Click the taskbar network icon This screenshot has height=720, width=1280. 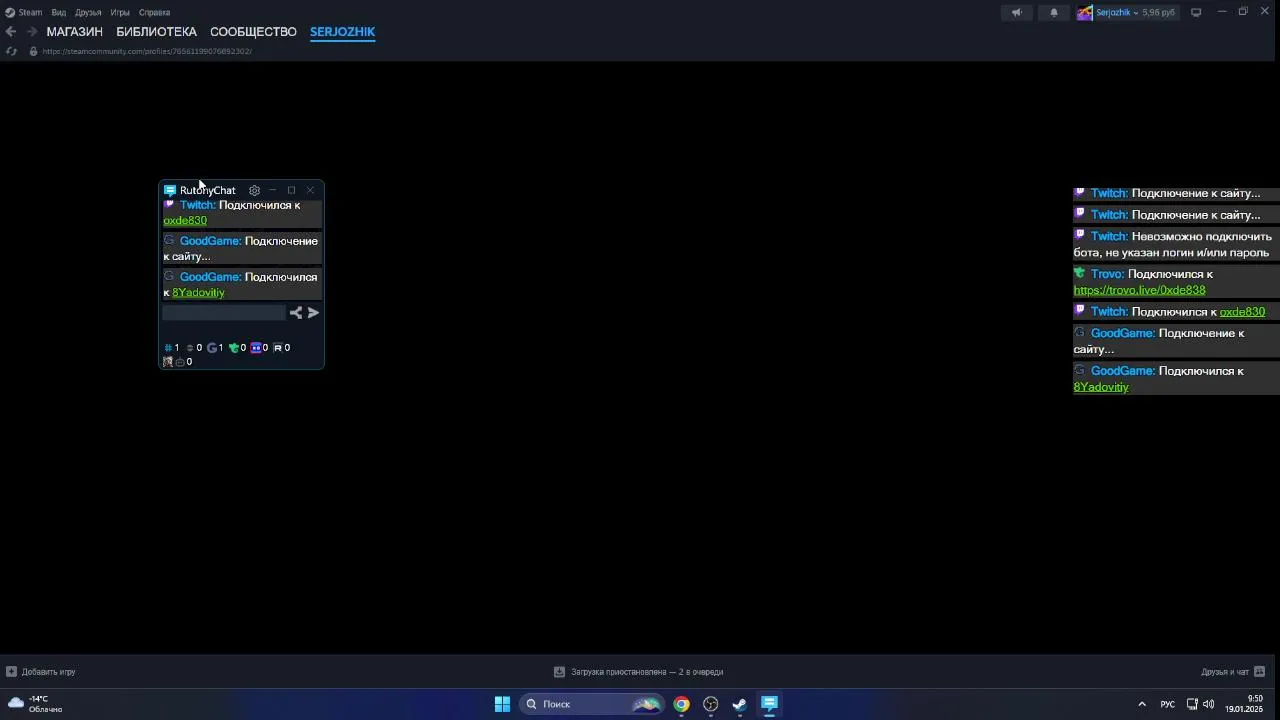pyautogui.click(x=1192, y=704)
